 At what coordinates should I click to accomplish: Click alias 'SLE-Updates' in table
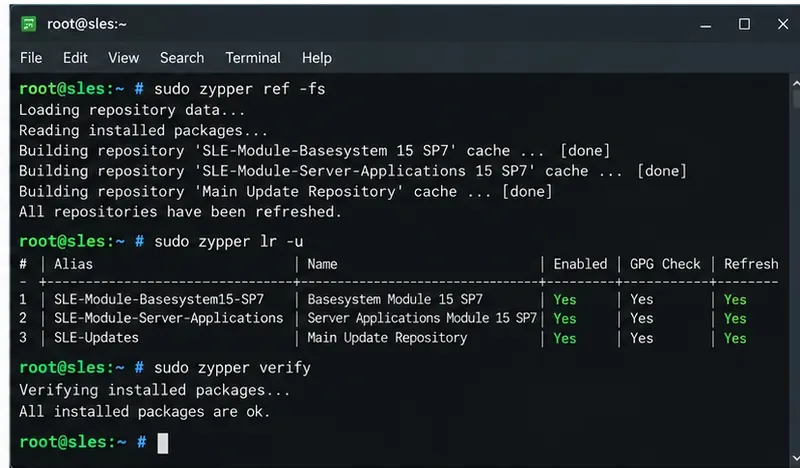[96, 338]
